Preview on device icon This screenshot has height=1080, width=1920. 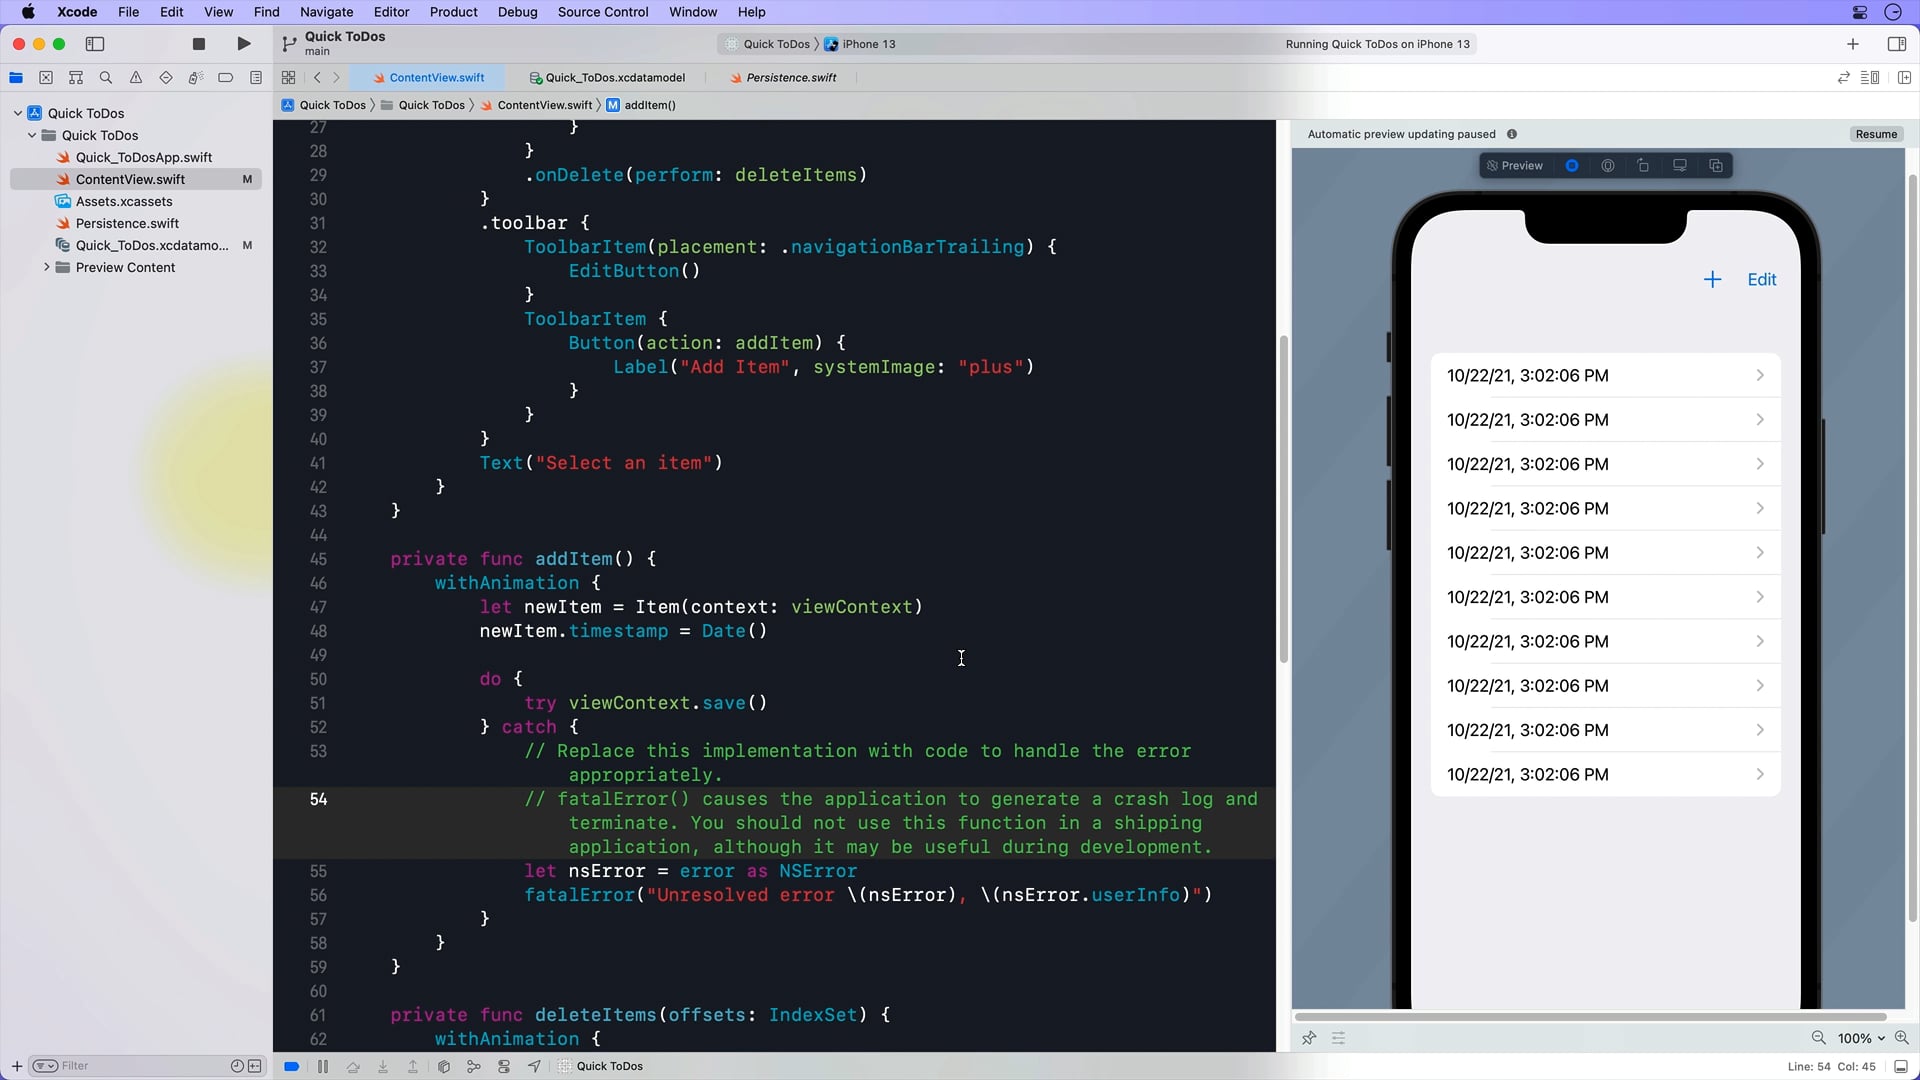[1680, 166]
